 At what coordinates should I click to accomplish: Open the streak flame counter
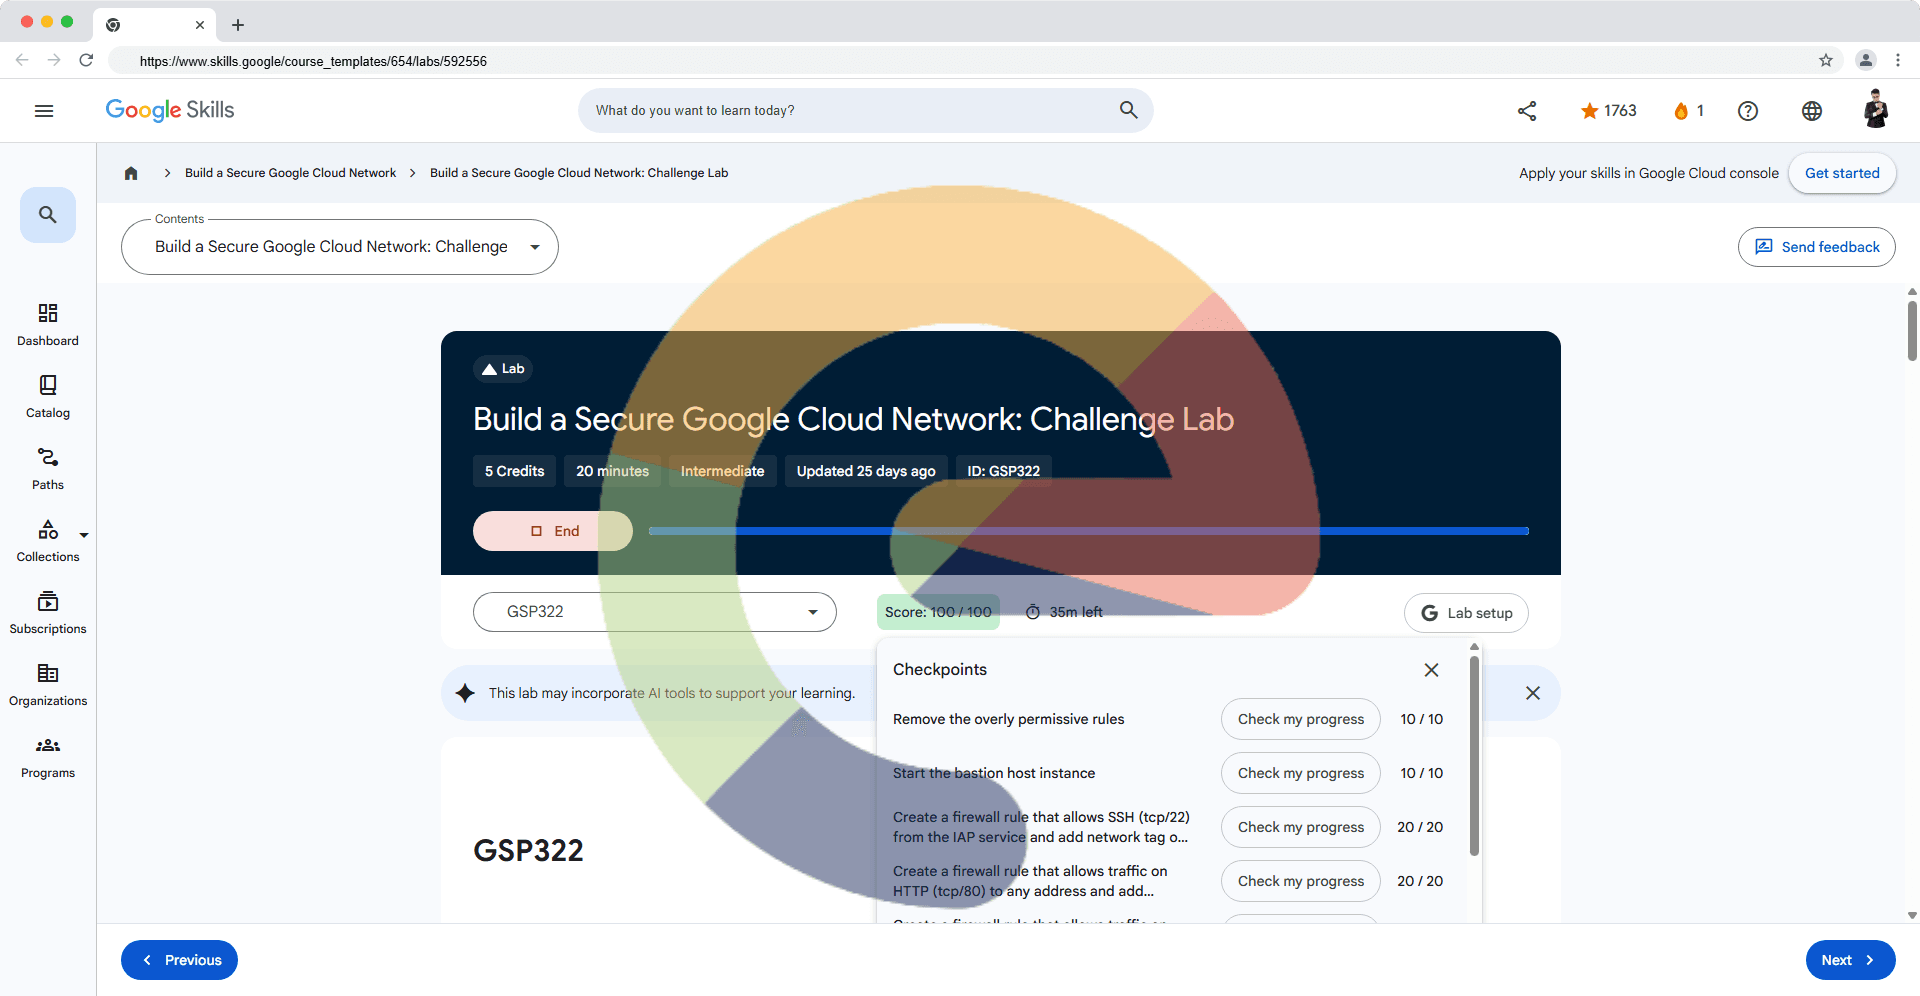tap(1688, 111)
